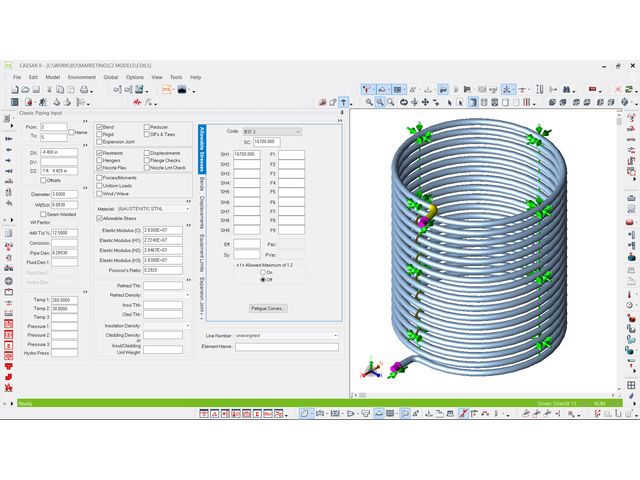Click the Save file icon in toolbar
Image resolution: width=640 pixels, height=480 pixels.
(x=35, y=89)
